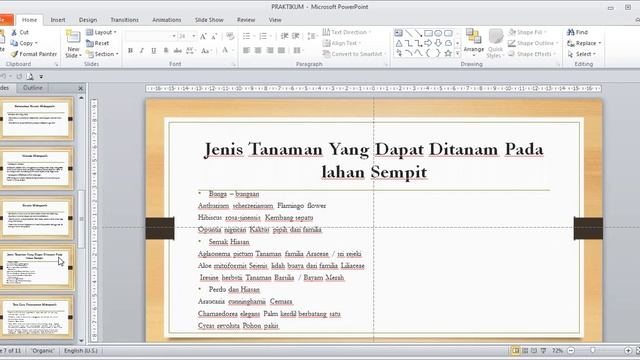Start Slide Show from status bar

click(543, 351)
